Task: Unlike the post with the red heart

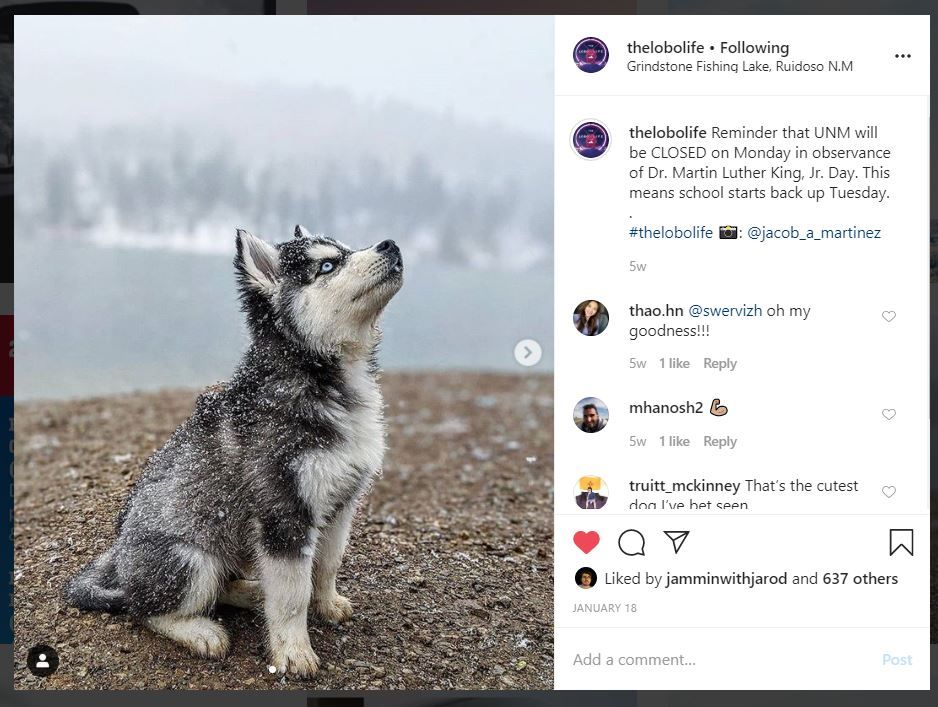Action: point(586,542)
